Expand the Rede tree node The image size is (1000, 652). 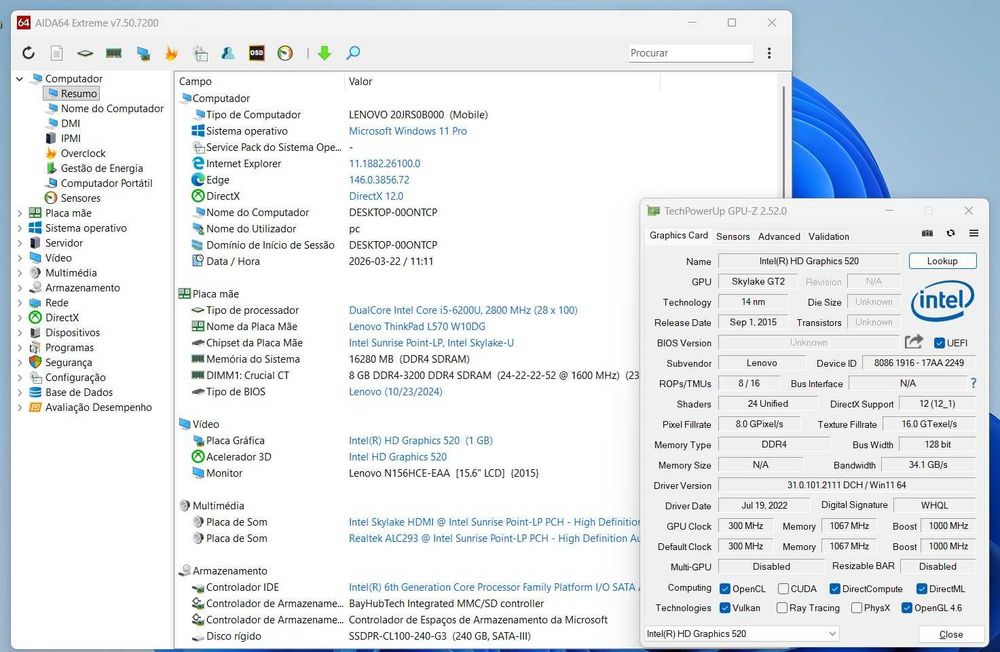tap(20, 302)
